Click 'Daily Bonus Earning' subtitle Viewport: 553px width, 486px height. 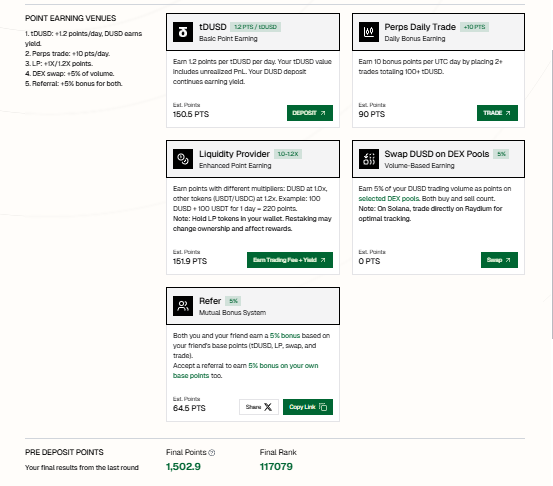tap(415, 39)
